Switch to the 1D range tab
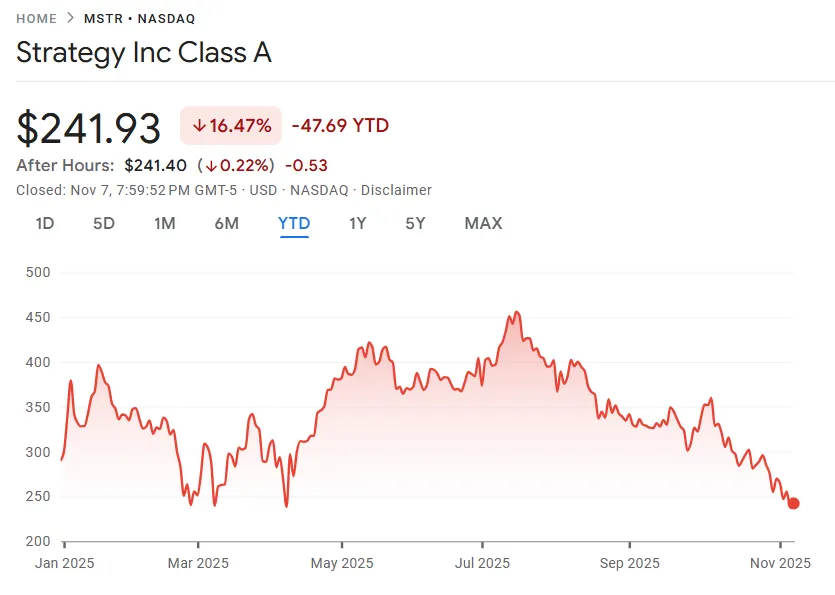 coord(44,223)
